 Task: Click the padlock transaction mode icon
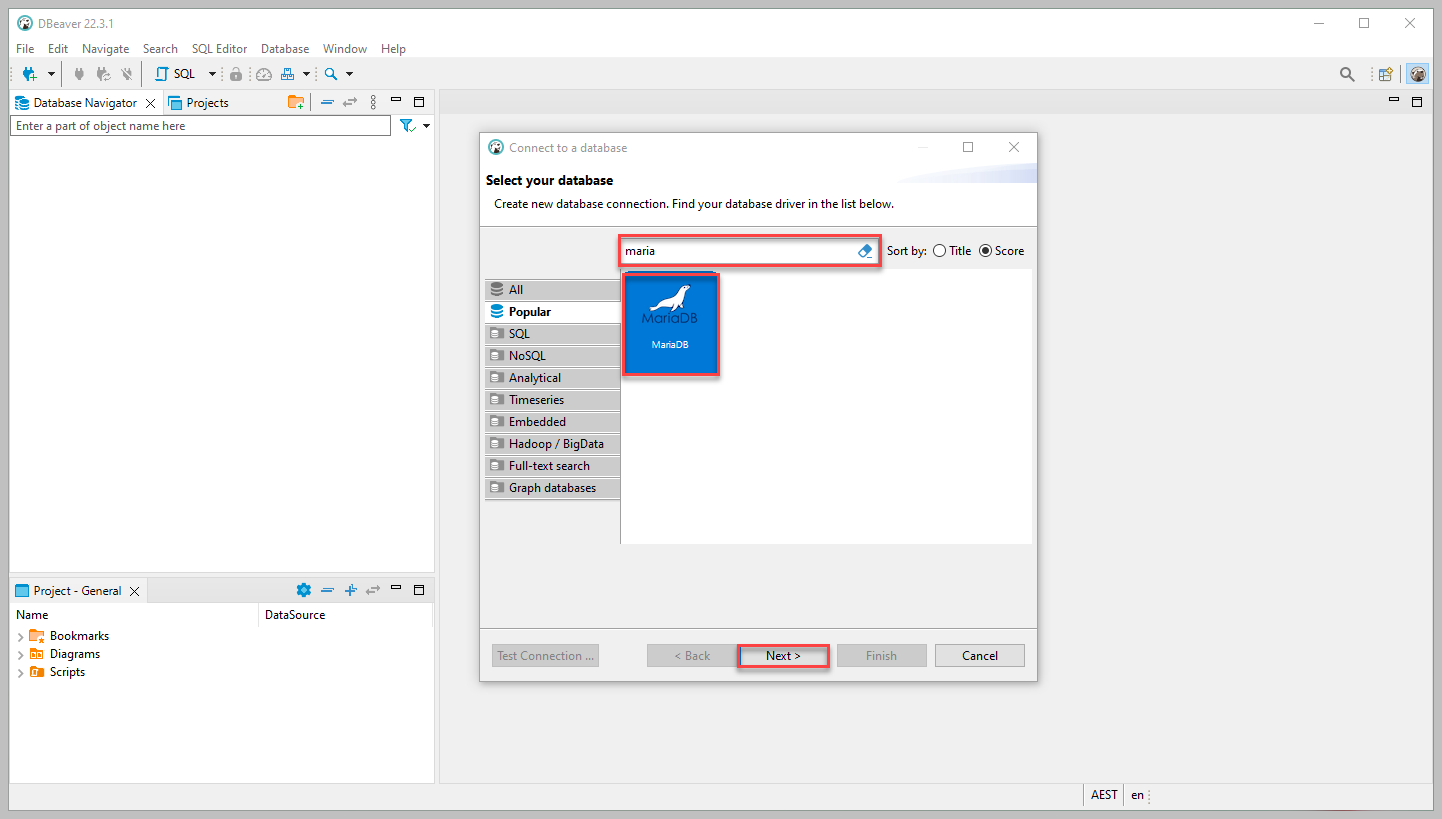pos(236,74)
